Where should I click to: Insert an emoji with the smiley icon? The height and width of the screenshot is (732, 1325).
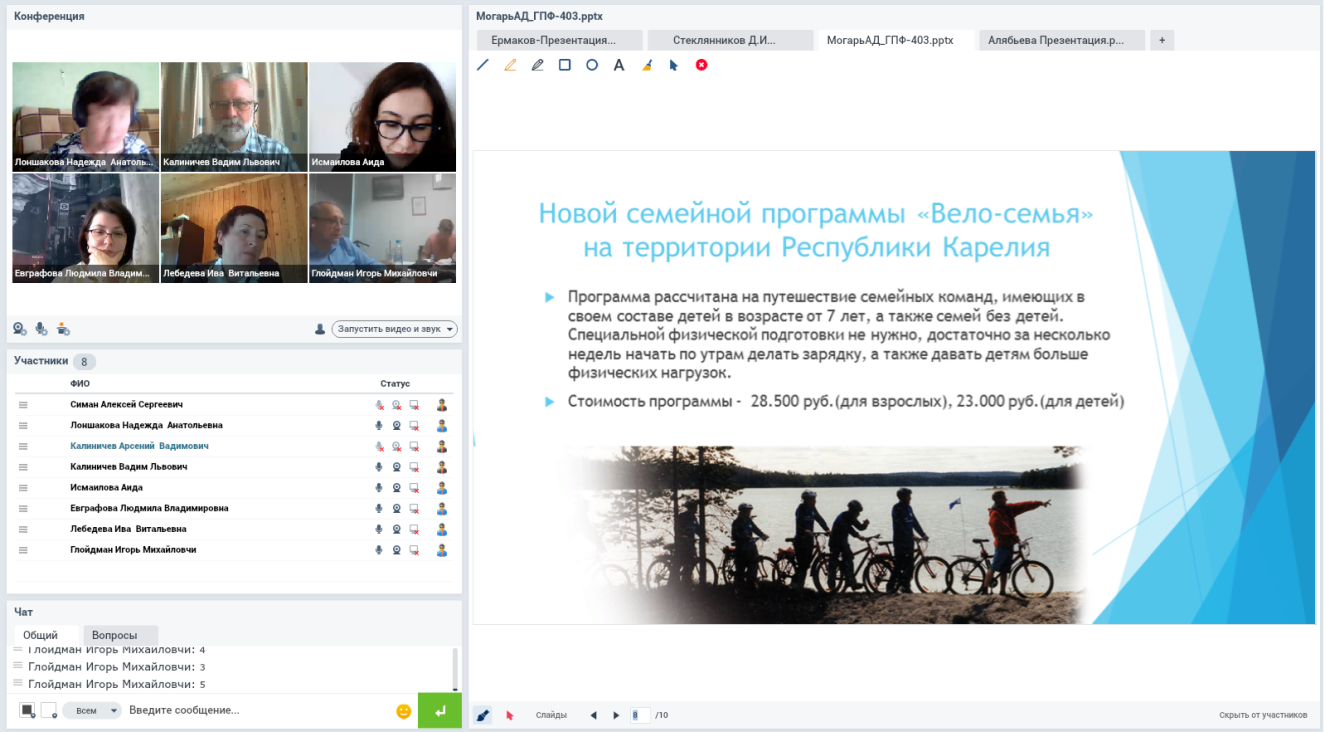click(404, 711)
